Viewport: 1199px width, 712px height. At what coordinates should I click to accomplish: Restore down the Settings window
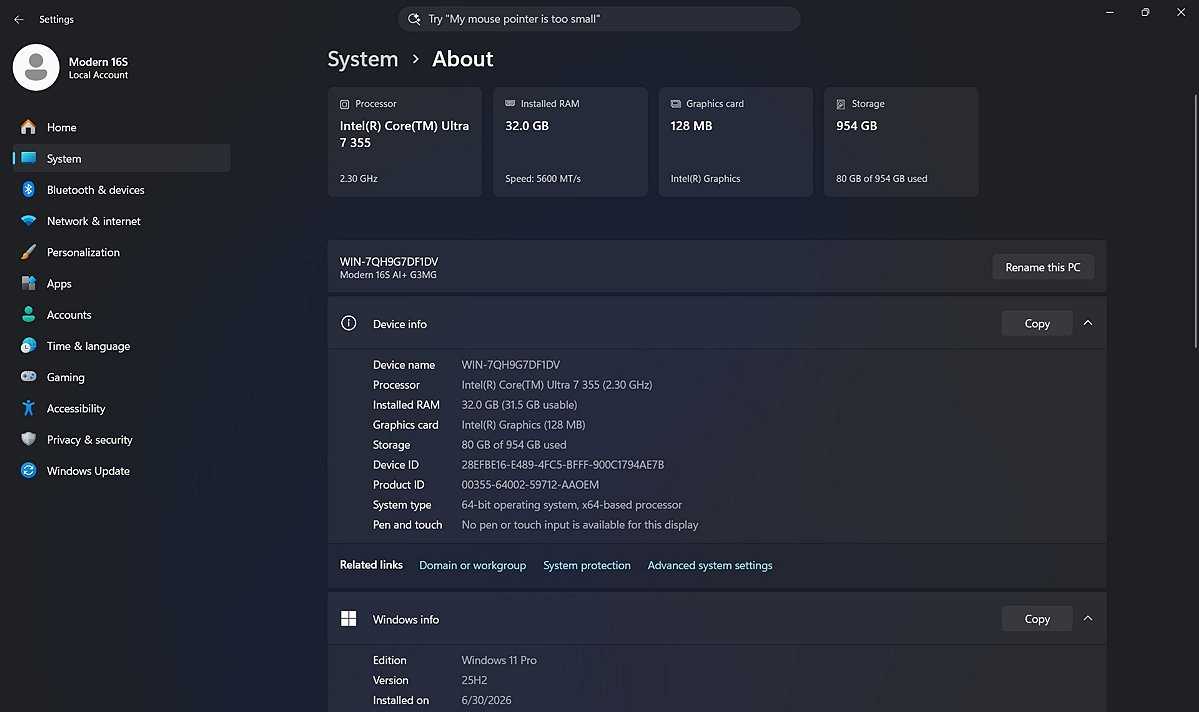(1145, 12)
